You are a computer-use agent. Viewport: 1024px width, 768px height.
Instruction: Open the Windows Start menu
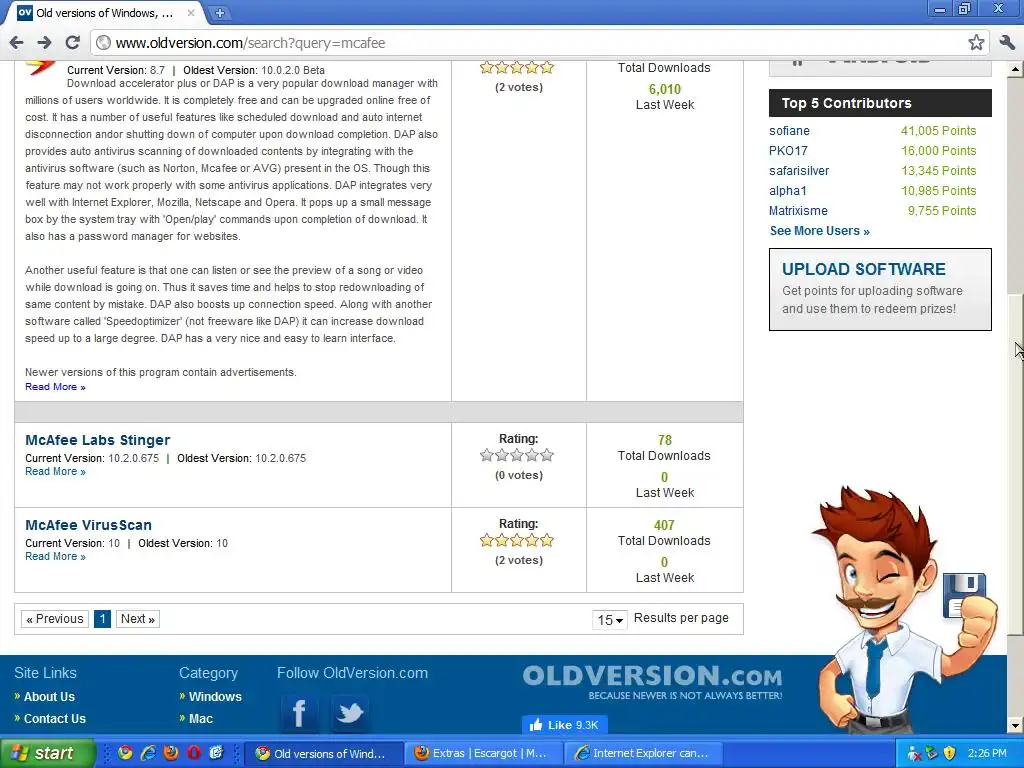pos(47,754)
